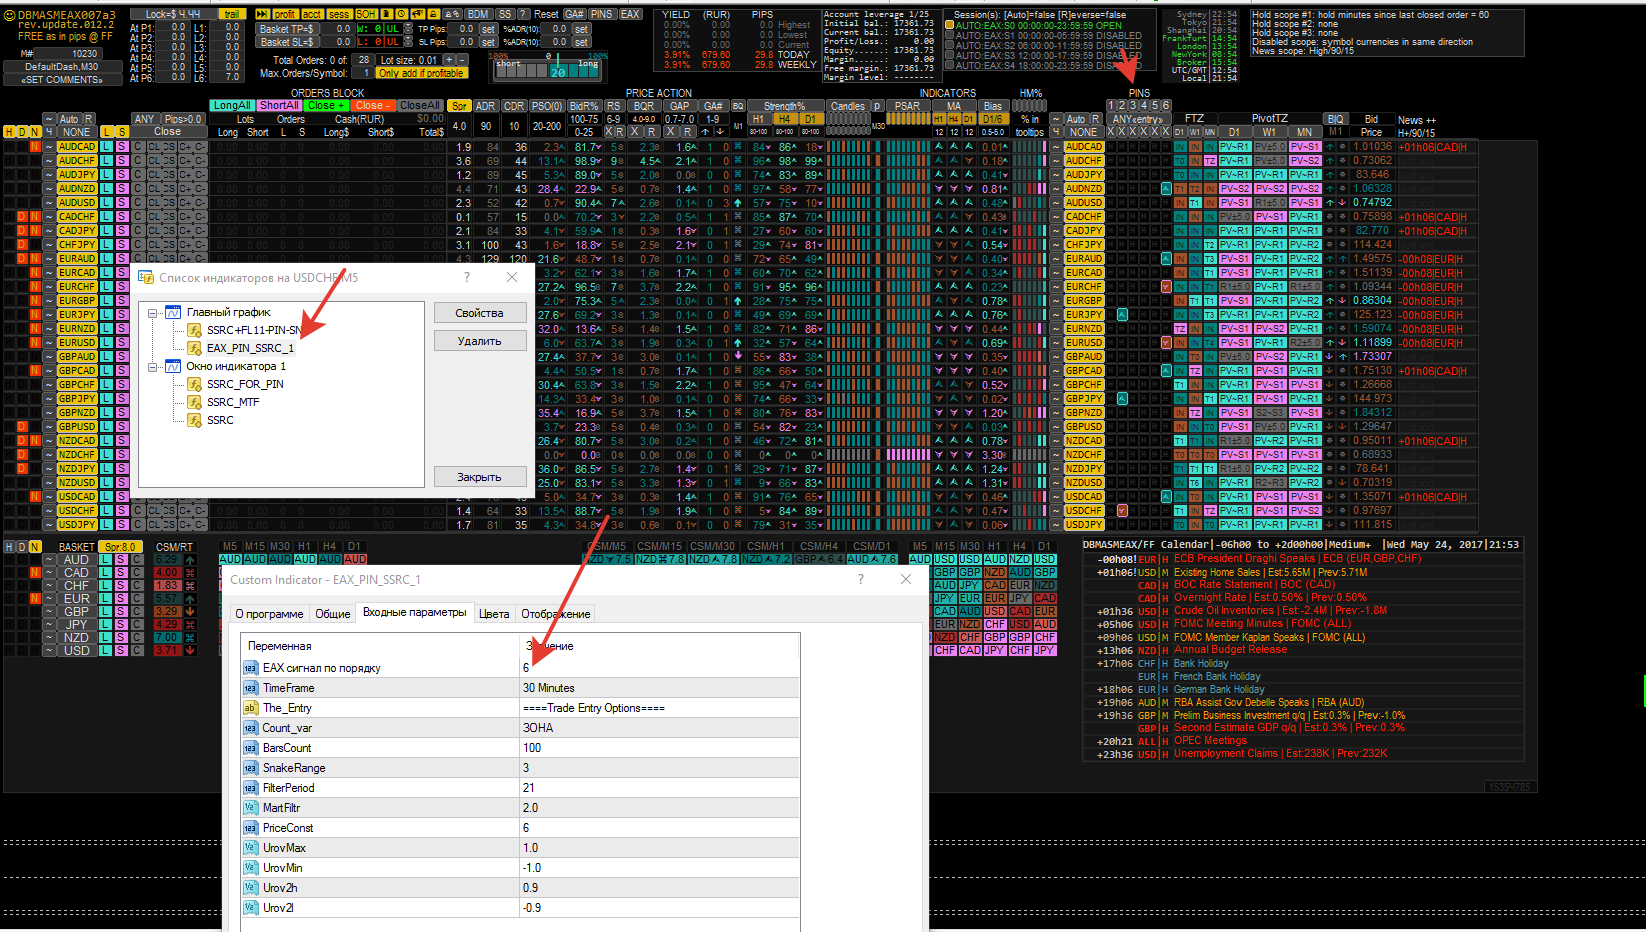
Task: Click the smiley face icon near DBMASMEAX007a3
Action: 9,16
